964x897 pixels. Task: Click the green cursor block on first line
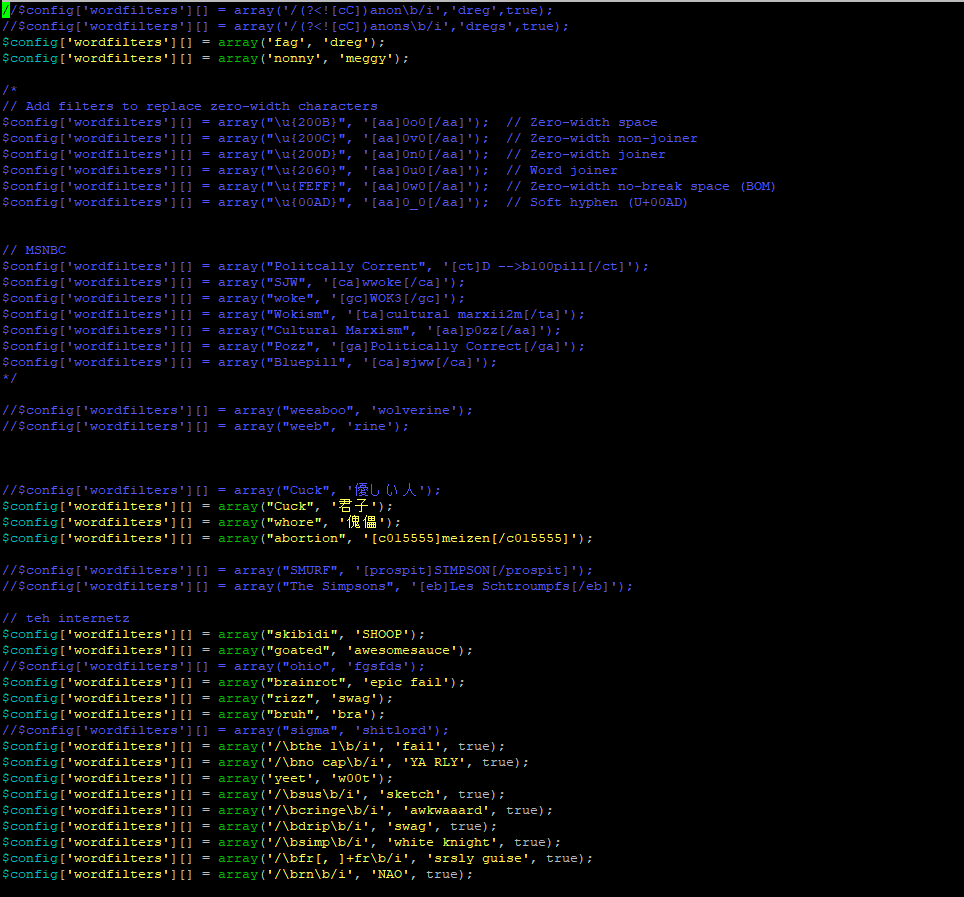(5, 10)
